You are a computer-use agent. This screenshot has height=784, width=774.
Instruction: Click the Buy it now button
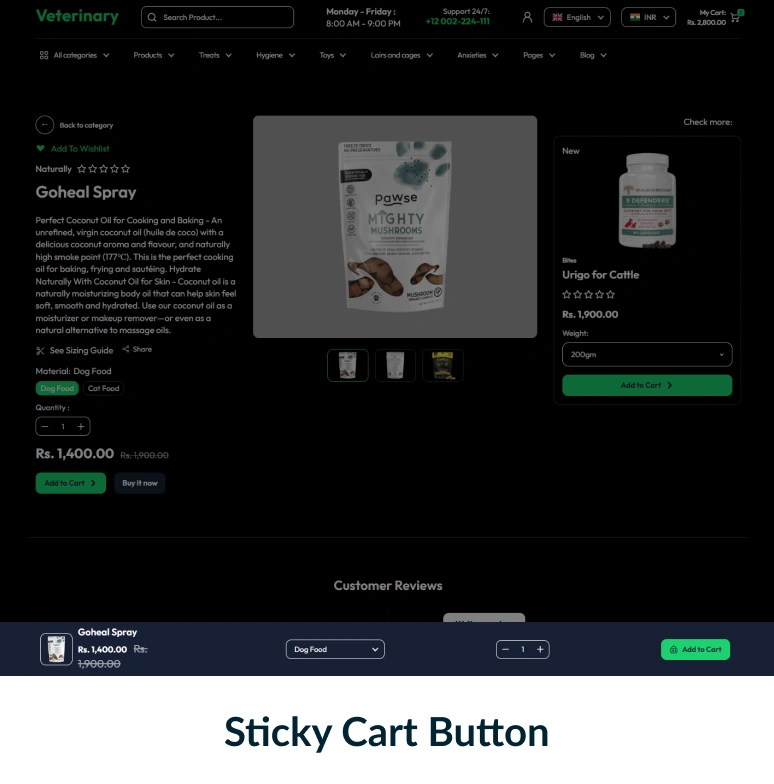[140, 483]
